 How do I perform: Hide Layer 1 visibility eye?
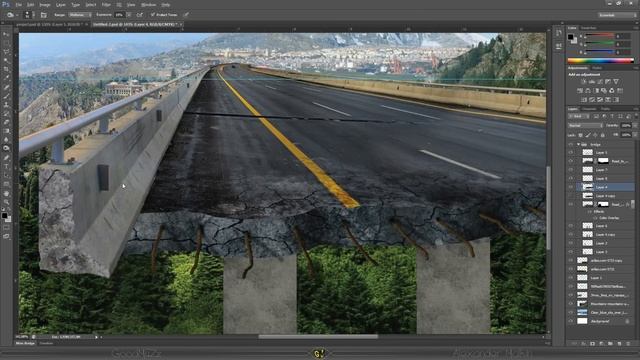pos(571,278)
